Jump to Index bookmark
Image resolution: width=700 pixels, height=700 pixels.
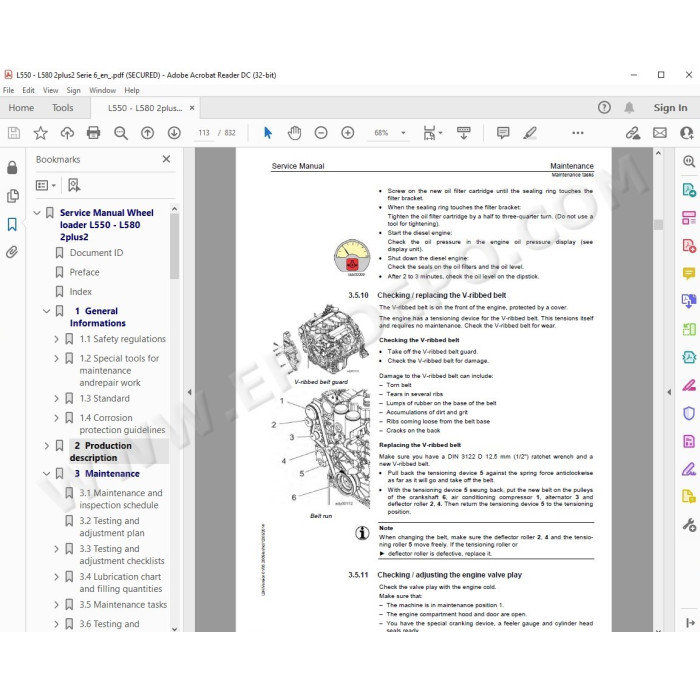pos(81,292)
